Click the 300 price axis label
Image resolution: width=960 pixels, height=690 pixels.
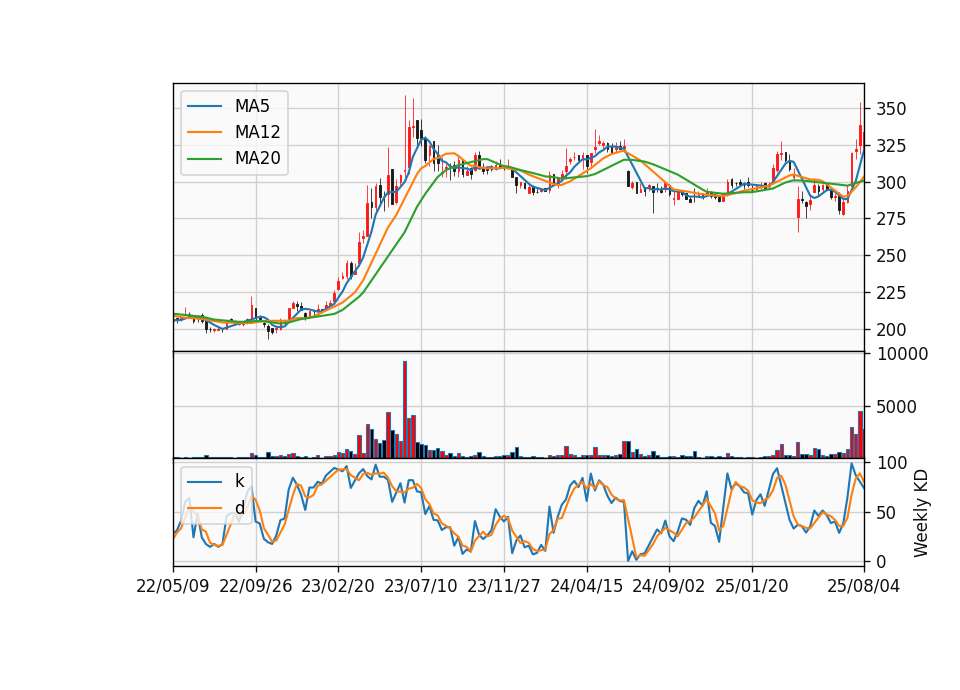pyautogui.click(x=891, y=182)
